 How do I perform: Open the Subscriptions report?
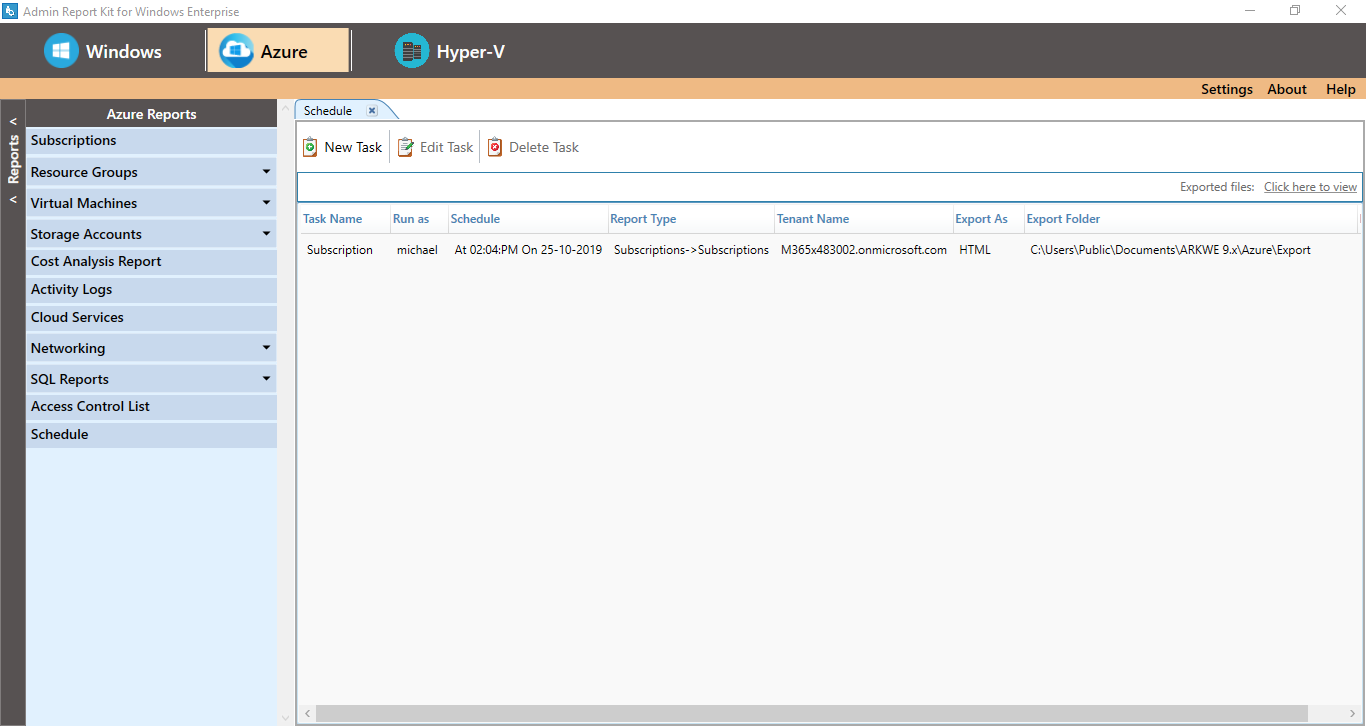151,141
